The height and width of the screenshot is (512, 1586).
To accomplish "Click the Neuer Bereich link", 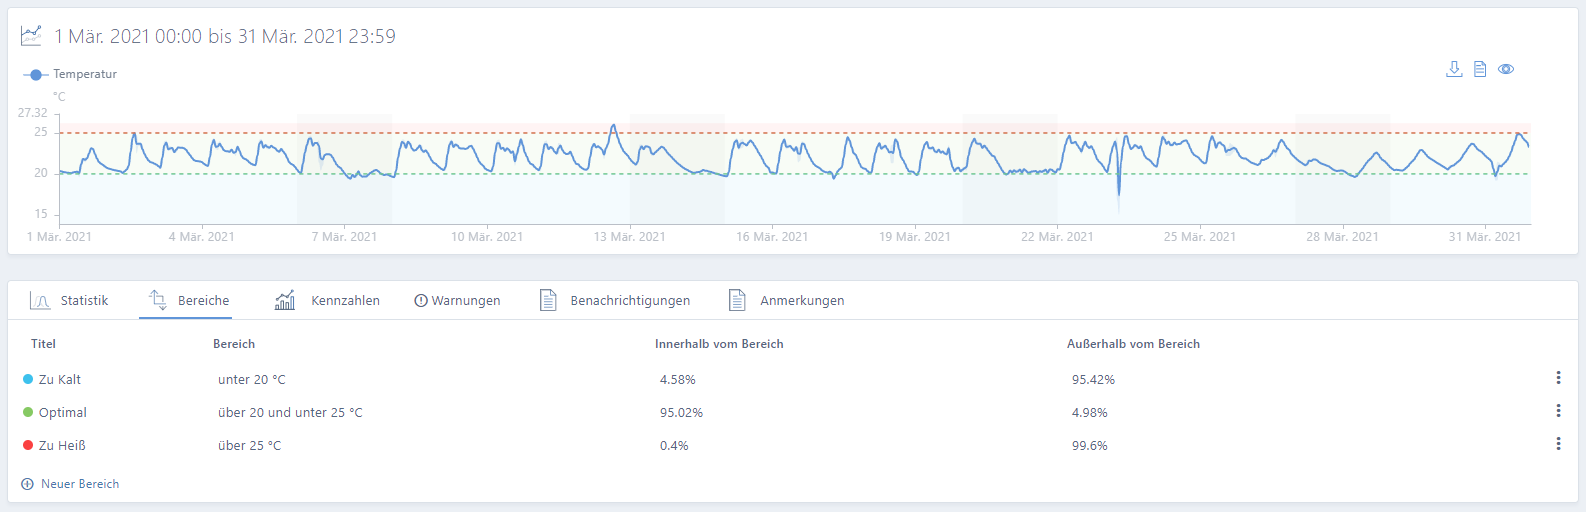I will point(80,484).
